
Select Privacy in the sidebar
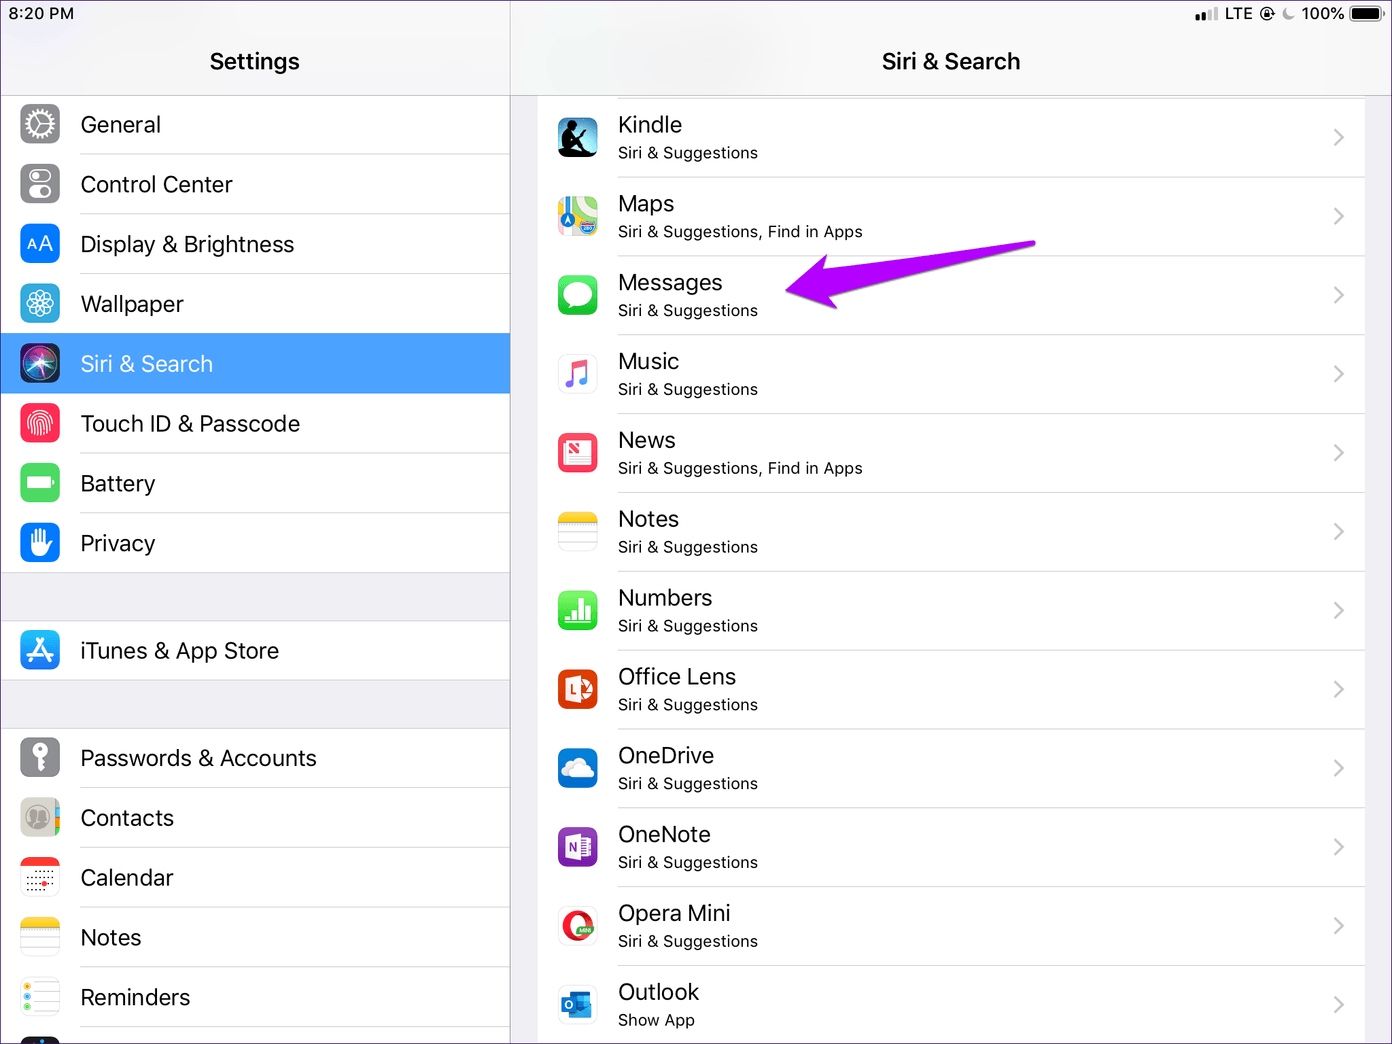click(x=255, y=543)
